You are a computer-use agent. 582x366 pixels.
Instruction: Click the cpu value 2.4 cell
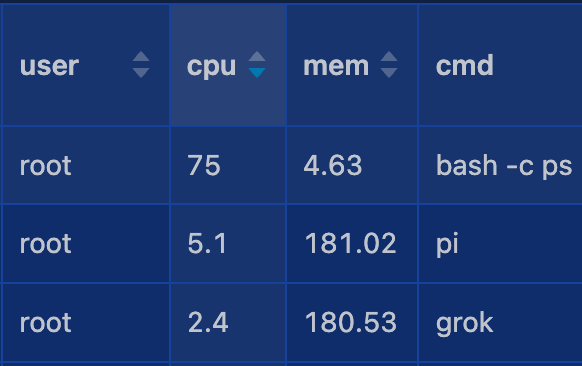(228, 323)
